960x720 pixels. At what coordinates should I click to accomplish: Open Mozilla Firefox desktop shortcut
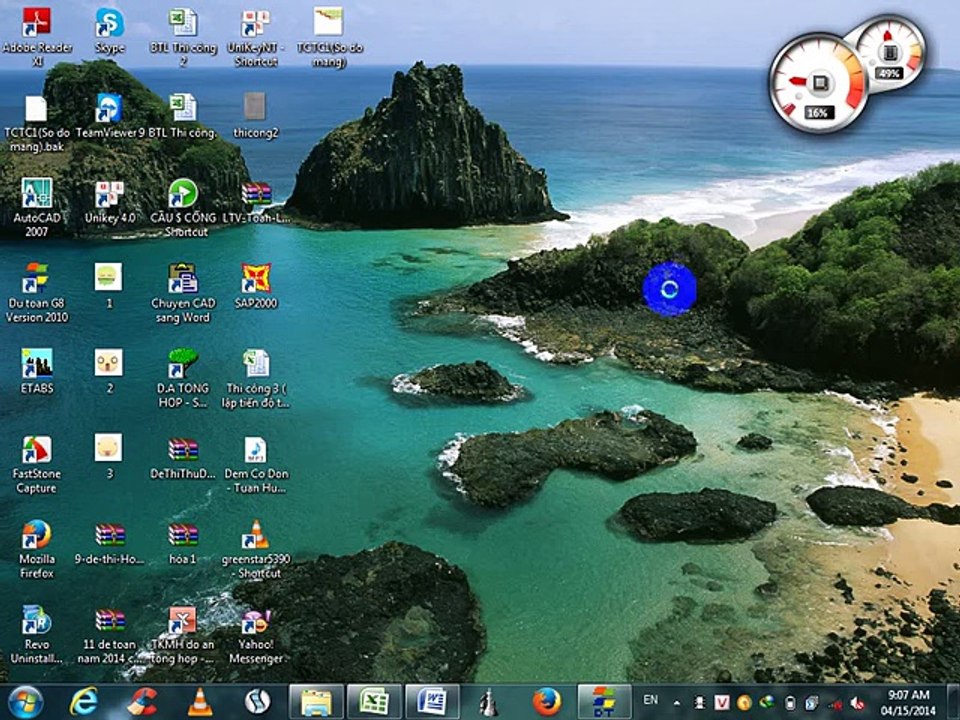37,534
